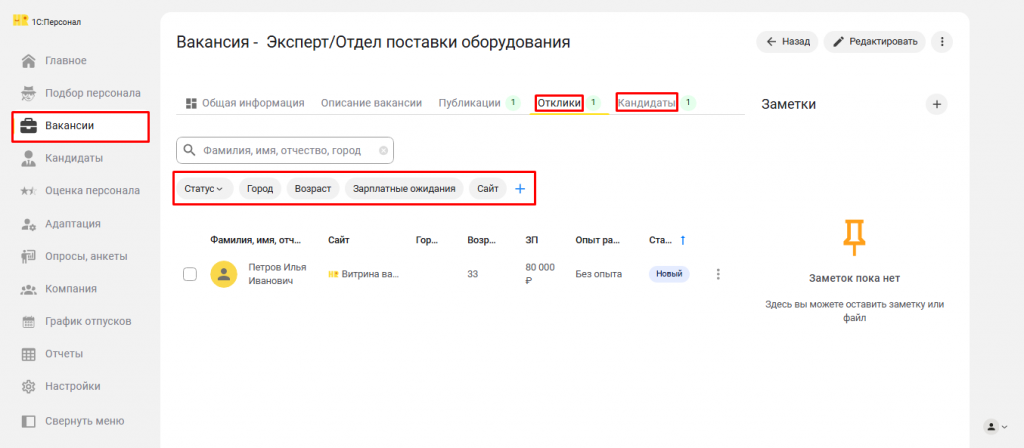Image resolution: width=1024 pixels, height=448 pixels.
Task: Open the Зарплатные ожидания filter
Action: point(404,189)
